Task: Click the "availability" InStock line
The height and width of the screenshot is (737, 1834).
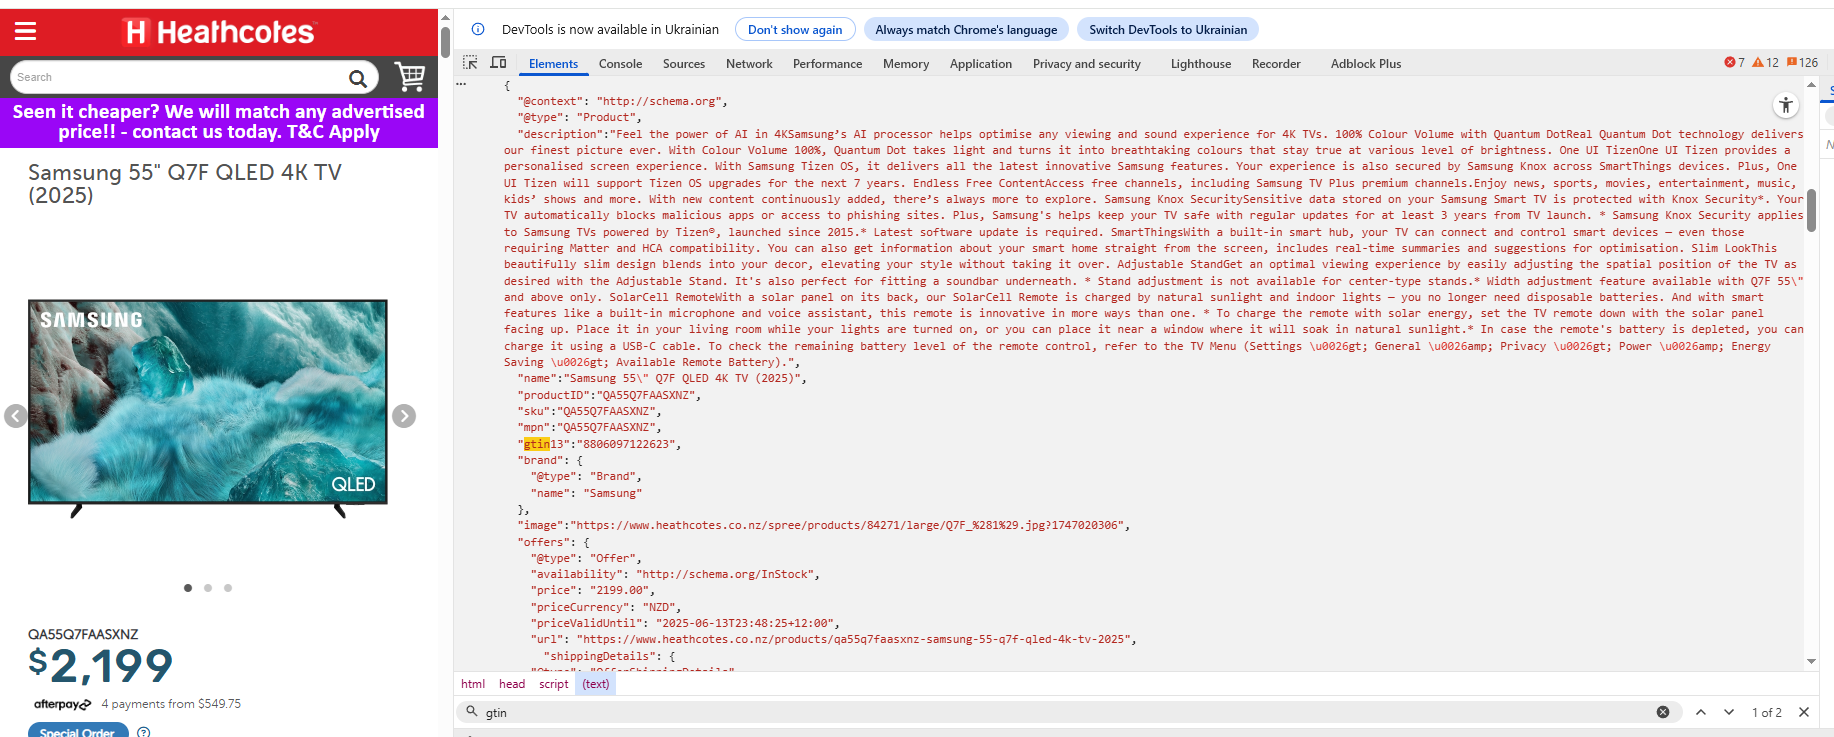Action: pos(675,574)
